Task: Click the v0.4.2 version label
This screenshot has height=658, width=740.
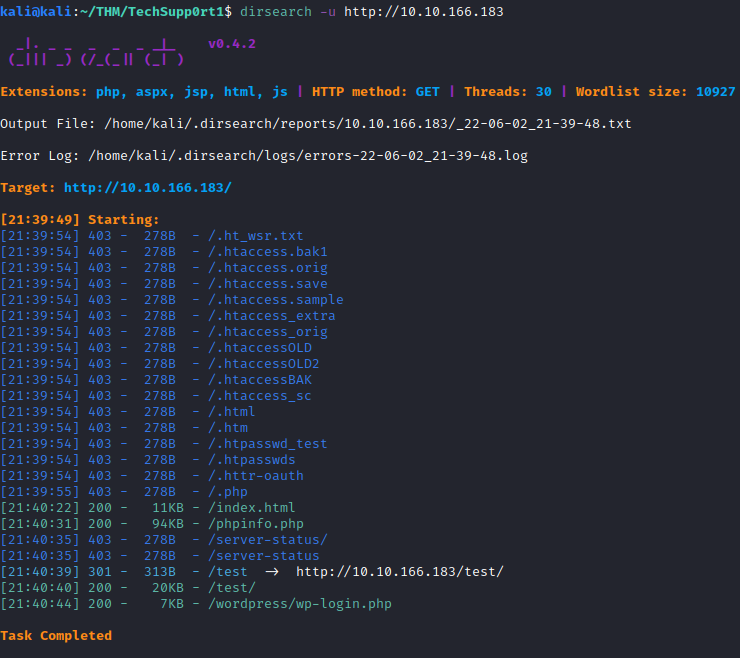Action: (x=231, y=44)
